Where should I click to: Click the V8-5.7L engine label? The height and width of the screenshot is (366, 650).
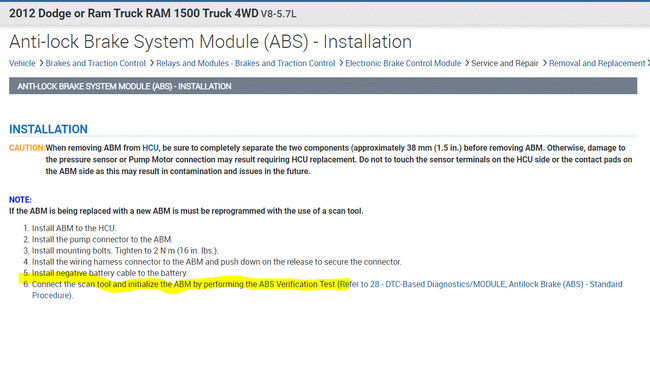pyautogui.click(x=278, y=14)
